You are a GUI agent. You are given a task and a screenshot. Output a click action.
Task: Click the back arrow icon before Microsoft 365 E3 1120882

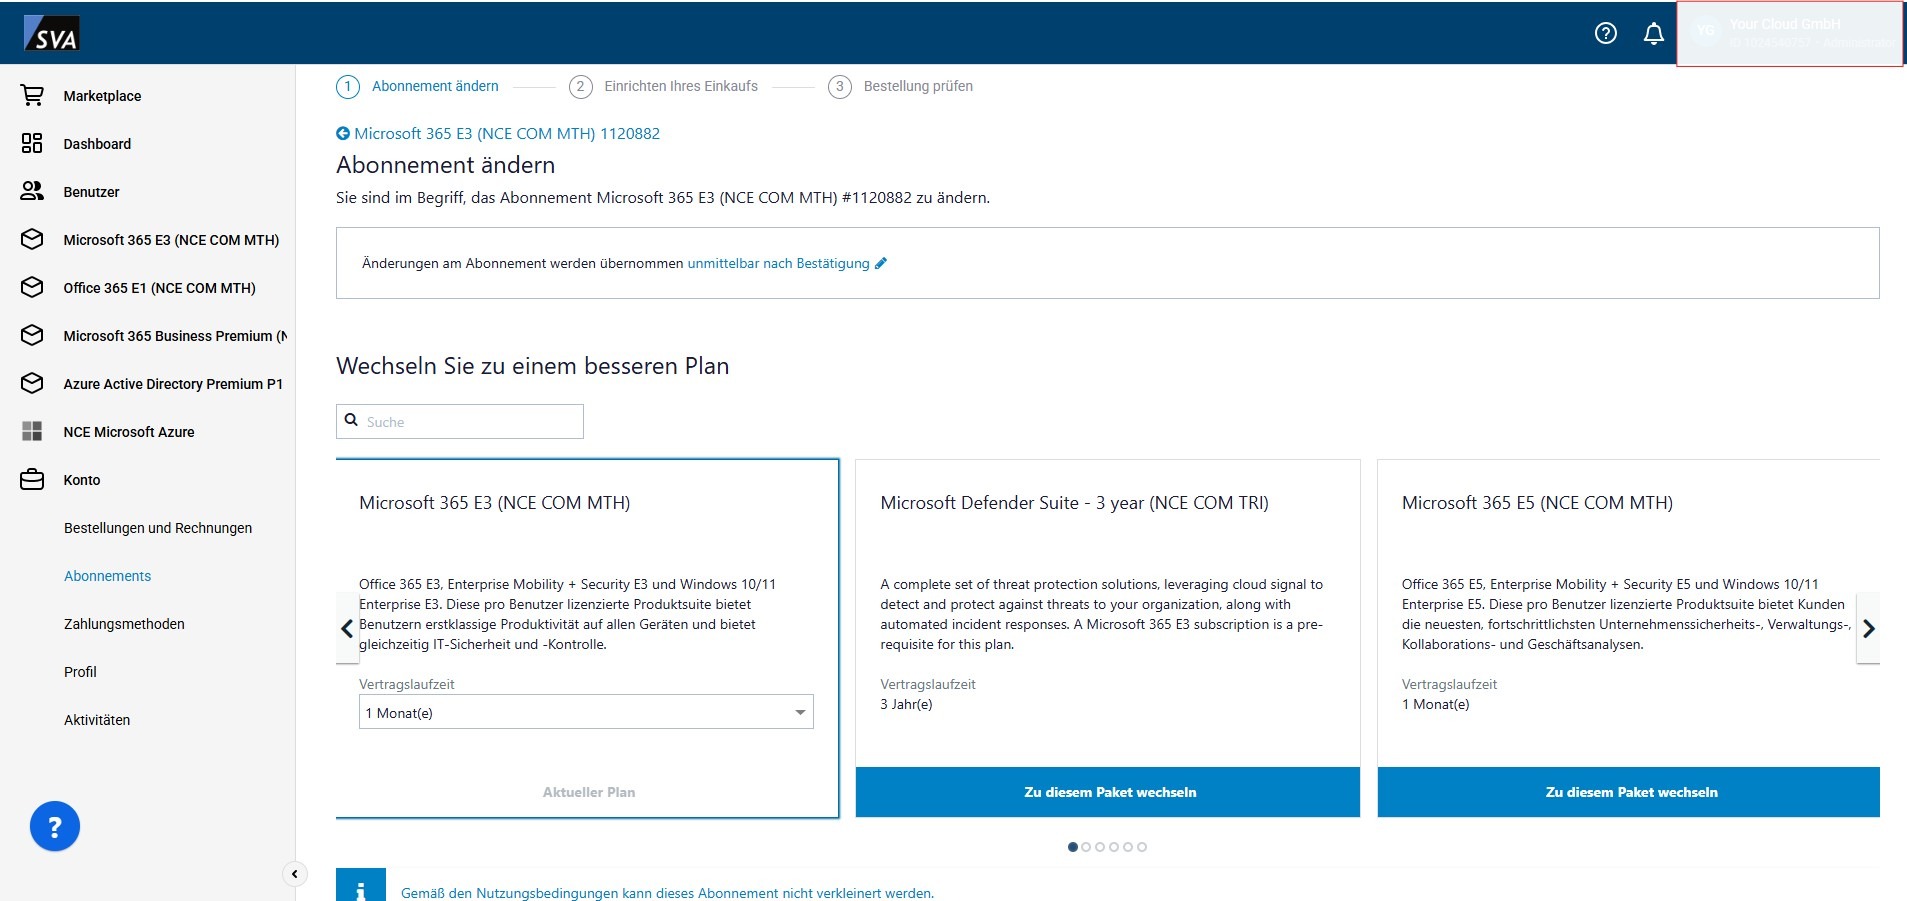[343, 133]
